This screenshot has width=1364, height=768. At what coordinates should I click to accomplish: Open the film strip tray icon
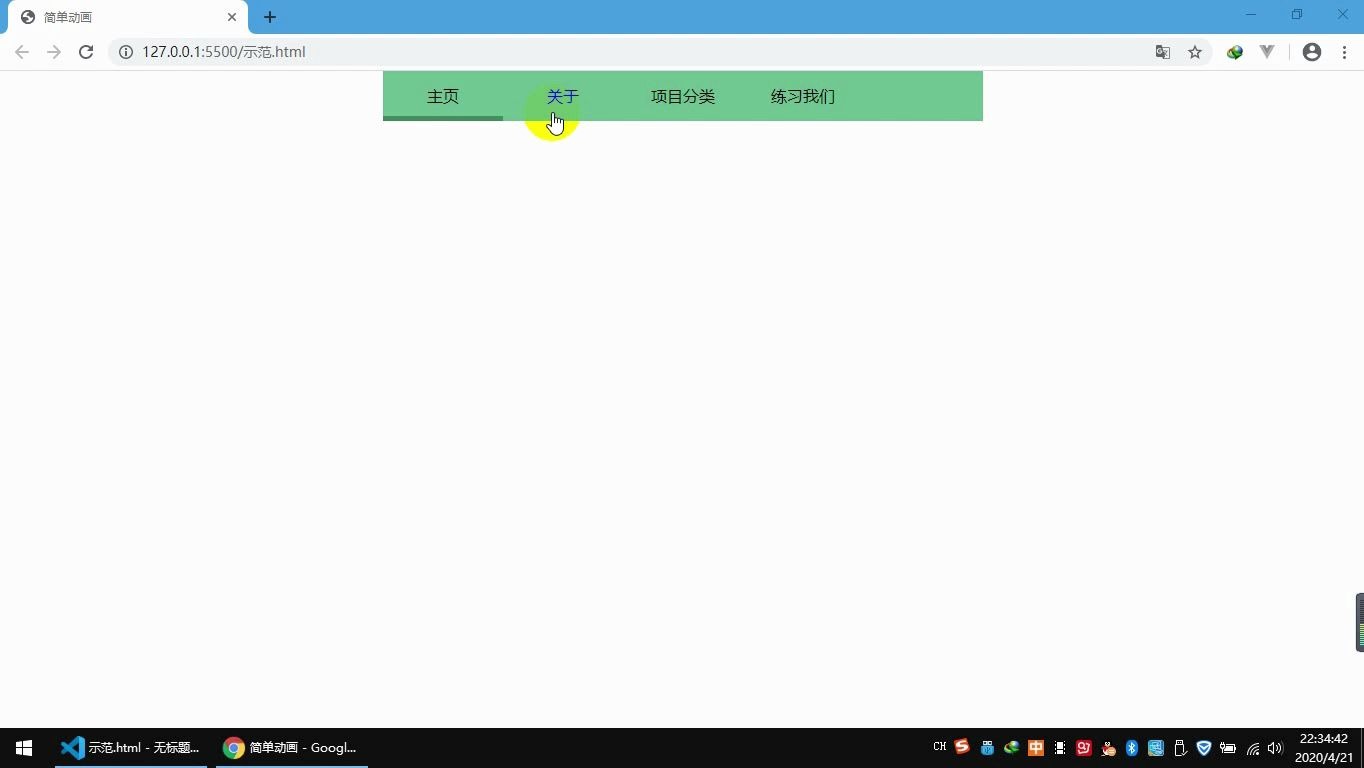1060,748
